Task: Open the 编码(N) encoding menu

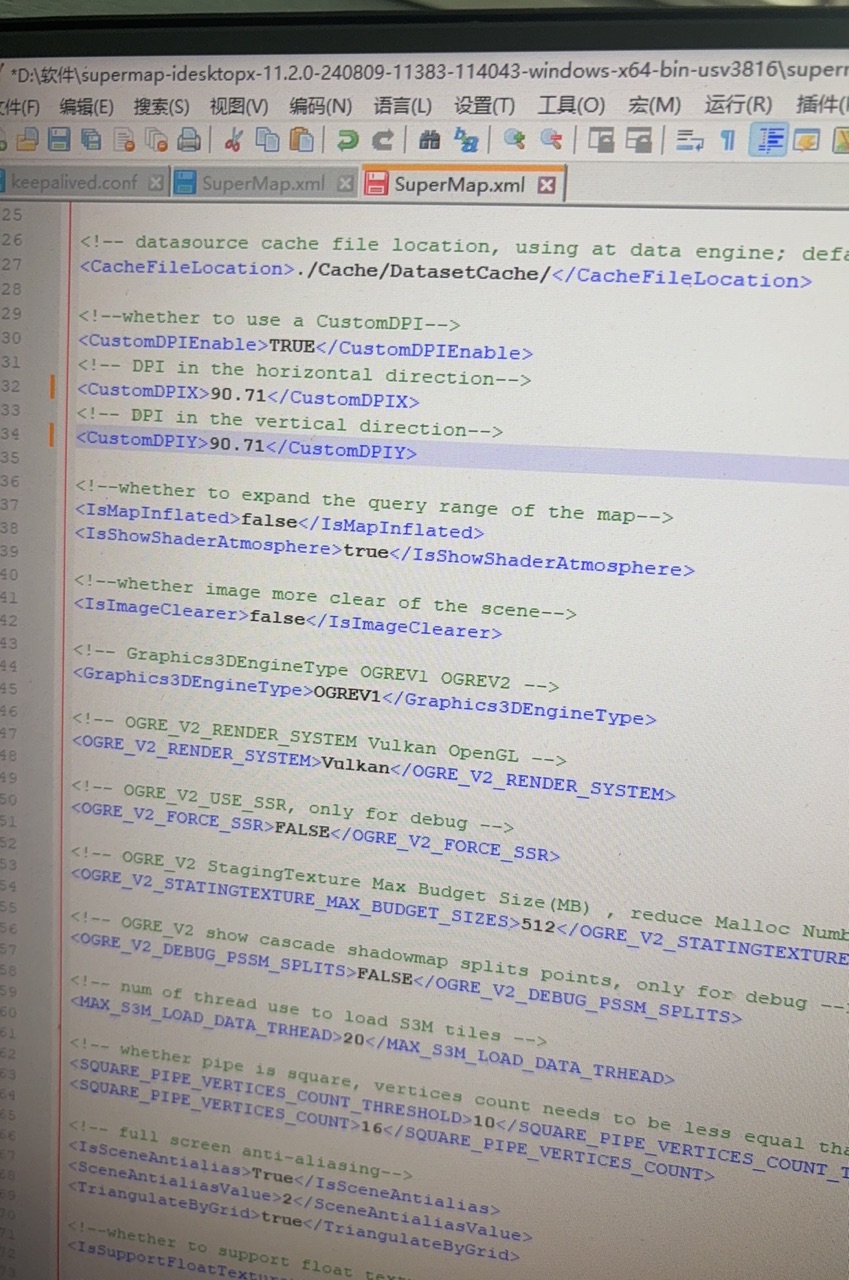Action: 320,106
